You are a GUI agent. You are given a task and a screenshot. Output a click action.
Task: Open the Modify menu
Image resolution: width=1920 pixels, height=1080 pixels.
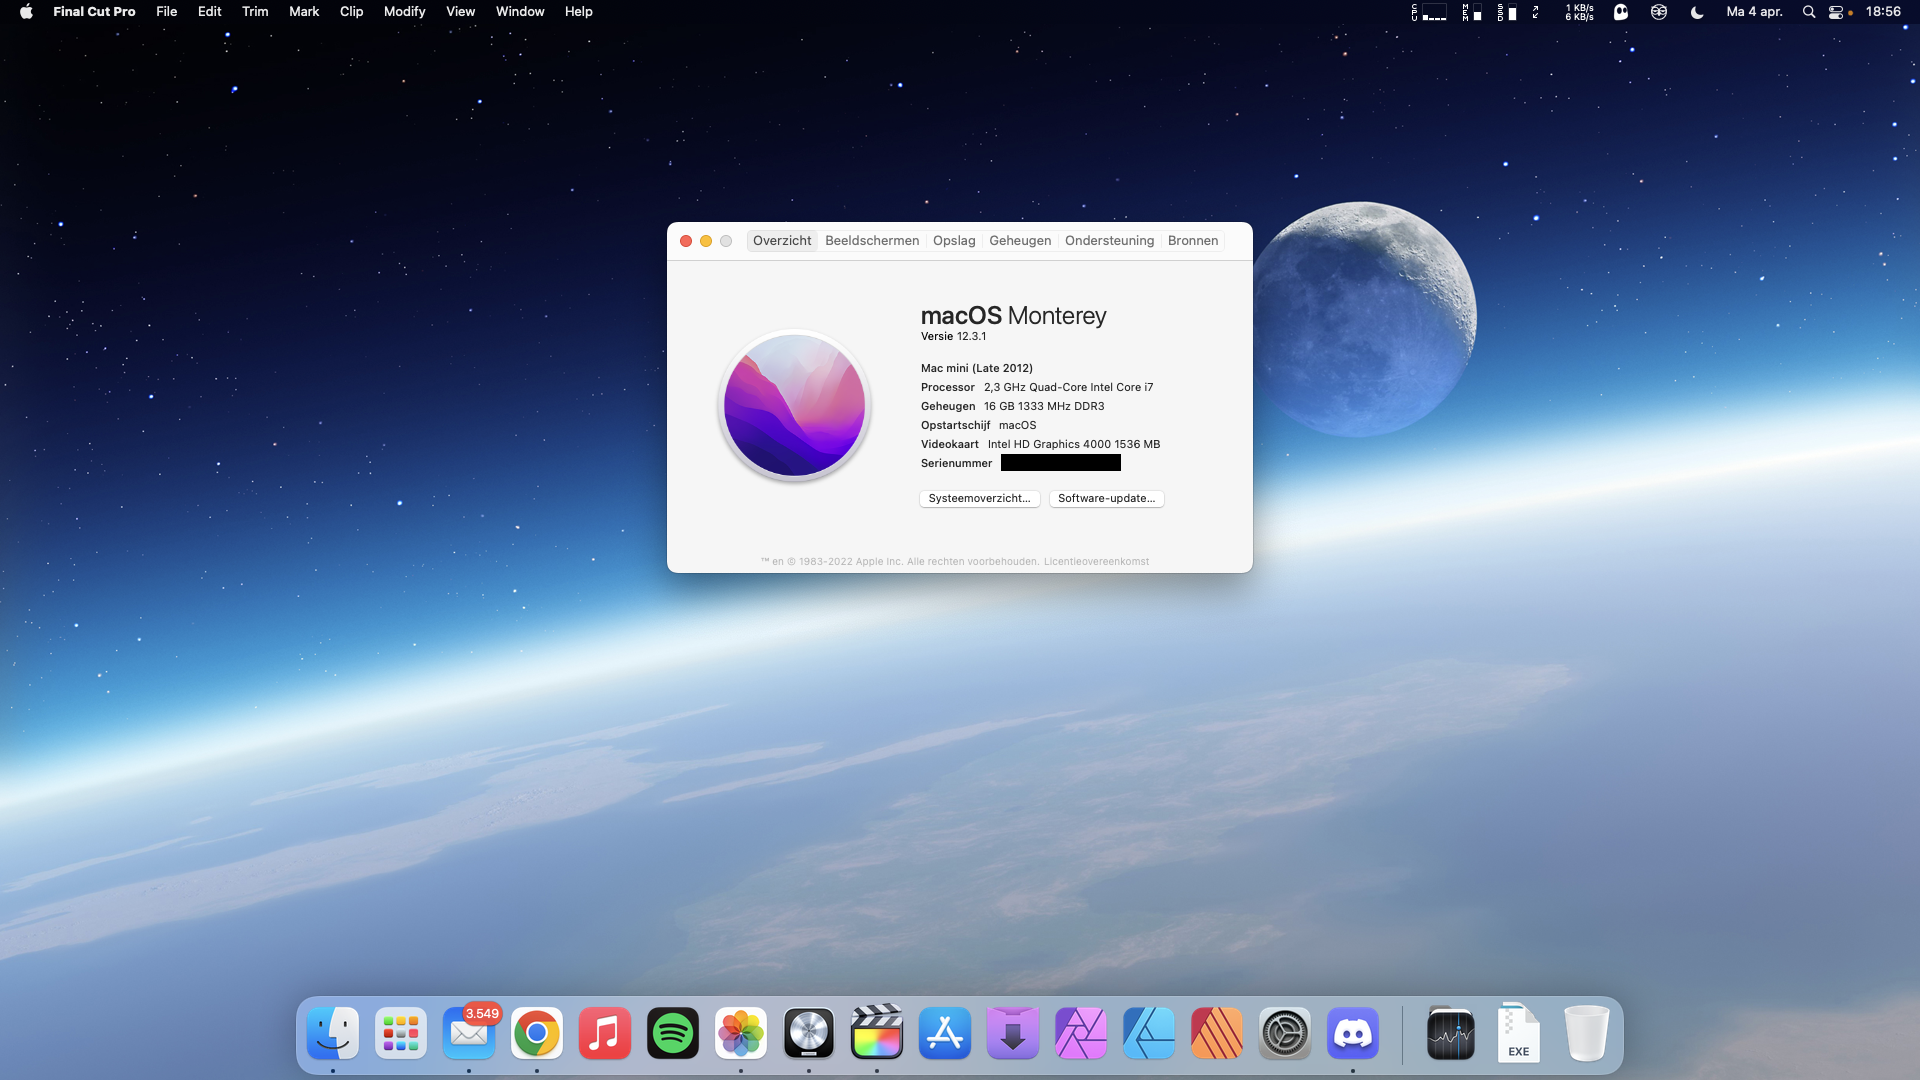click(x=405, y=12)
